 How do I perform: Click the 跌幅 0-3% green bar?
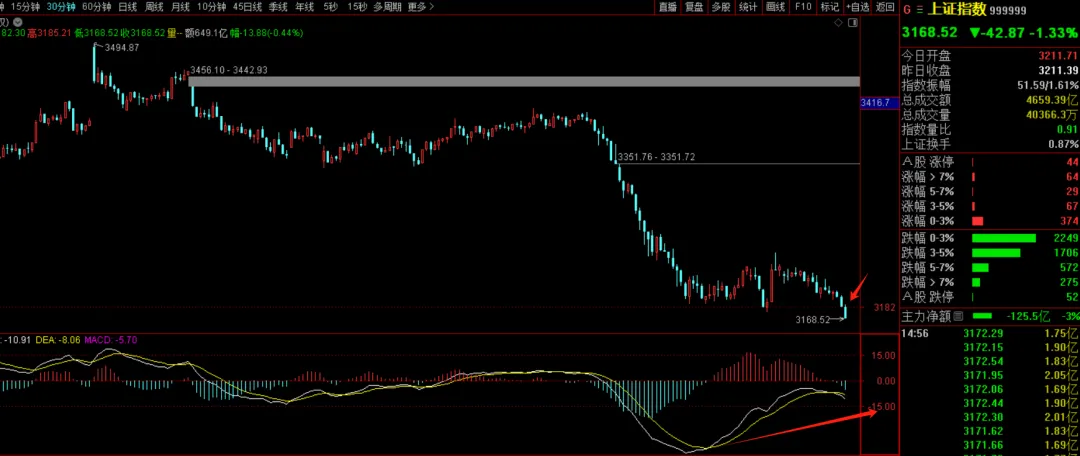[x=1004, y=238]
